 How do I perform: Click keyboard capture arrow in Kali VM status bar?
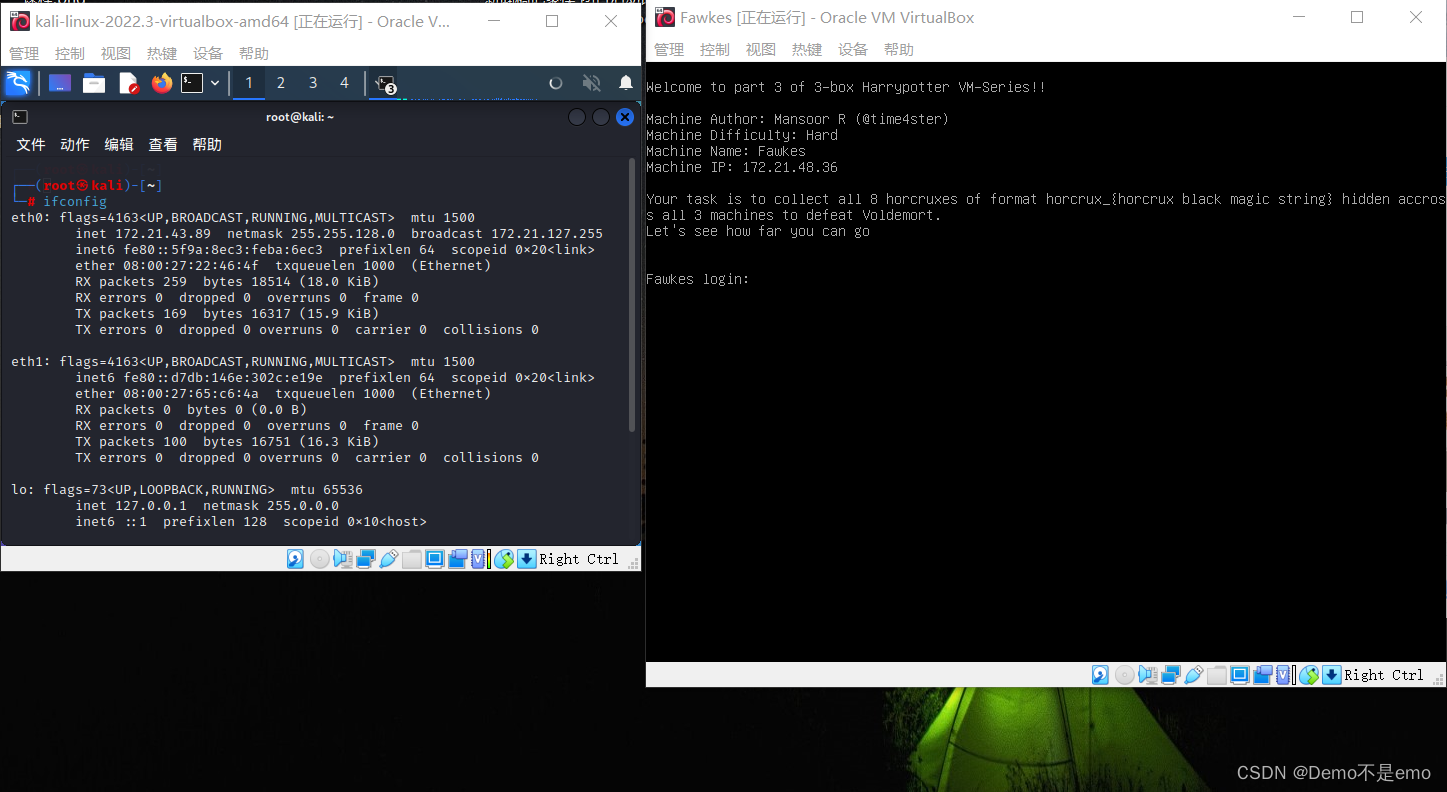(x=527, y=559)
